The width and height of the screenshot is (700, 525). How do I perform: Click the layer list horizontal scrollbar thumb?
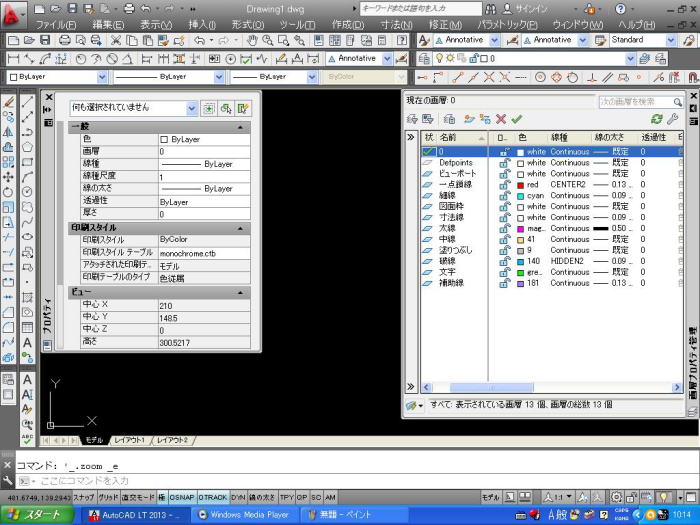pos(492,388)
